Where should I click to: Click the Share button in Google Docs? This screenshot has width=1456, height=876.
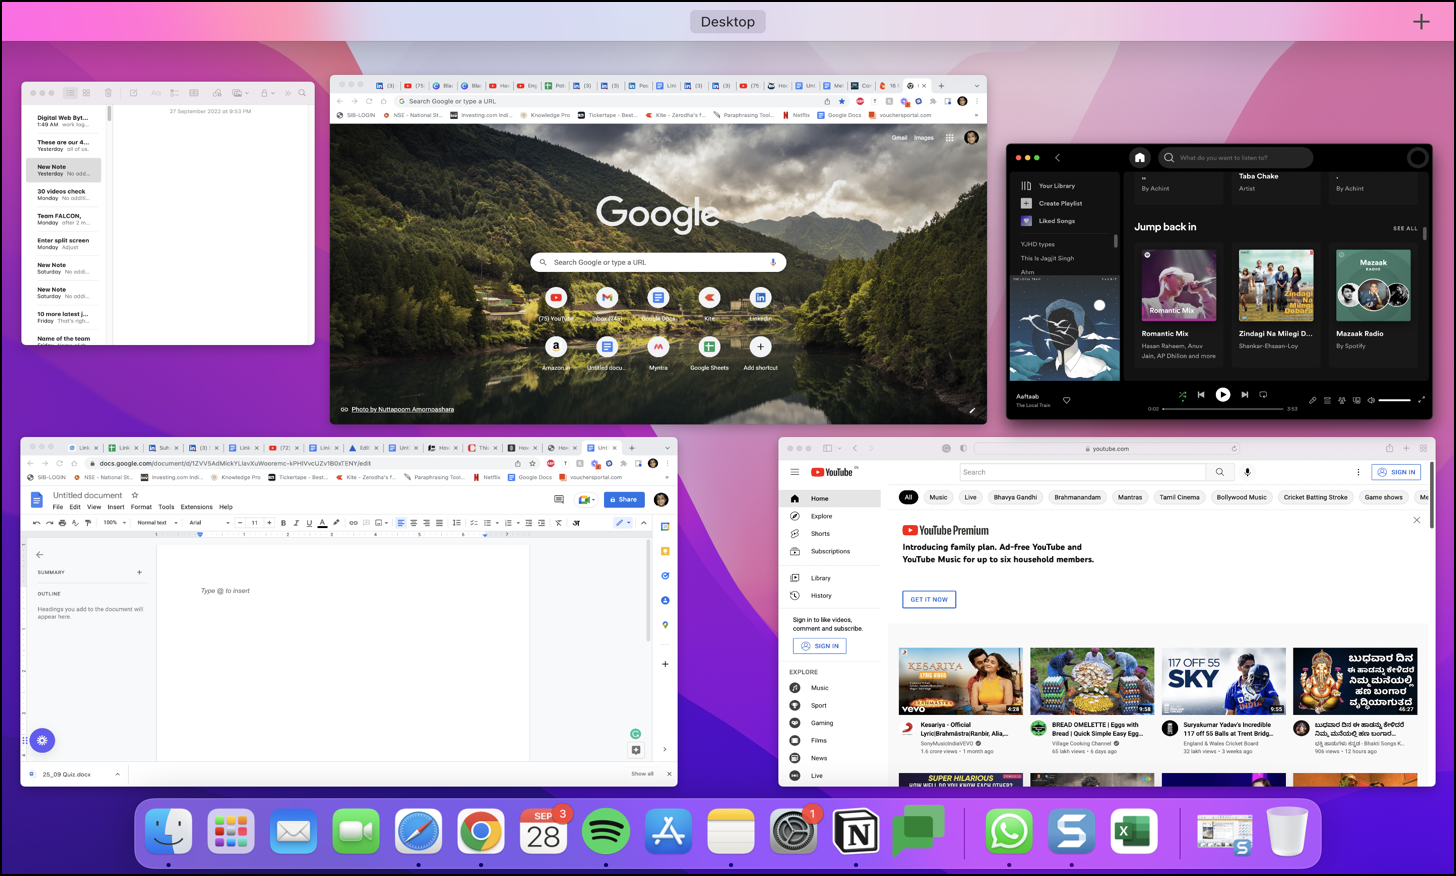(624, 499)
